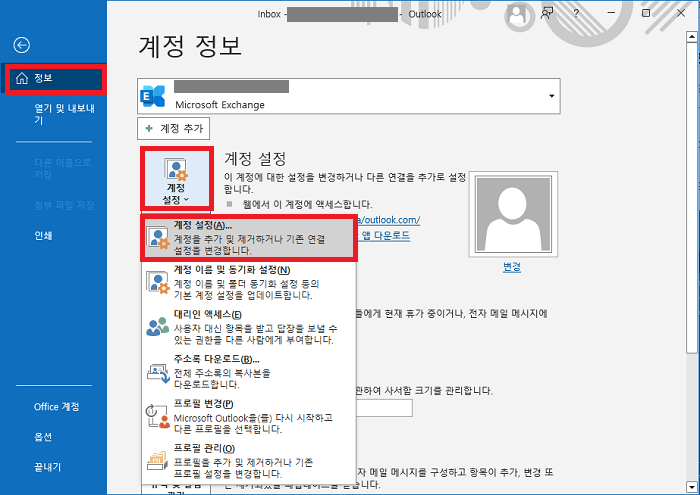
Task: Click the 앱 다운로드 link
Action: click(x=385, y=235)
